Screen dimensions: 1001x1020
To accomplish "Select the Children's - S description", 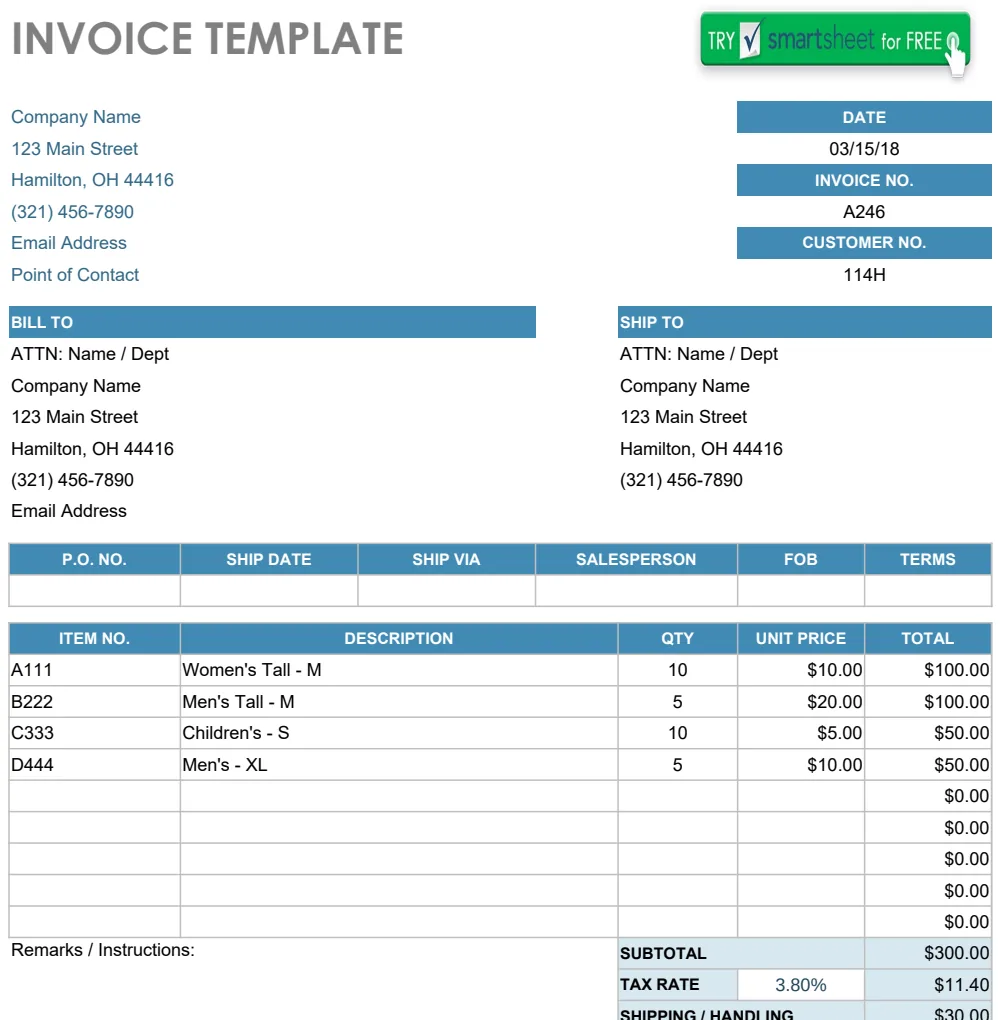I will pos(235,733).
